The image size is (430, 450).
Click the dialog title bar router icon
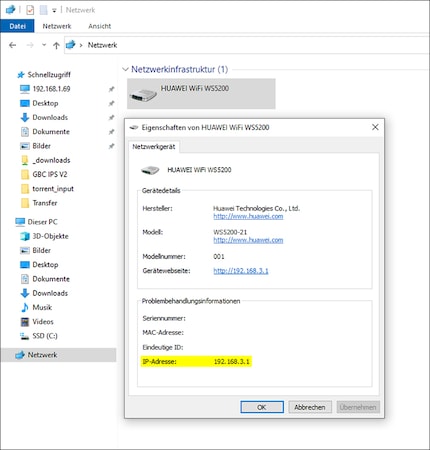(x=134, y=127)
